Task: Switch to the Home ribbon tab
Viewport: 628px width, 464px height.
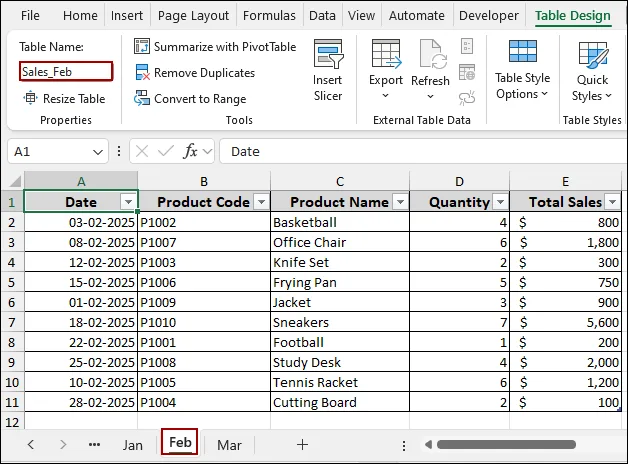Action: (80, 16)
